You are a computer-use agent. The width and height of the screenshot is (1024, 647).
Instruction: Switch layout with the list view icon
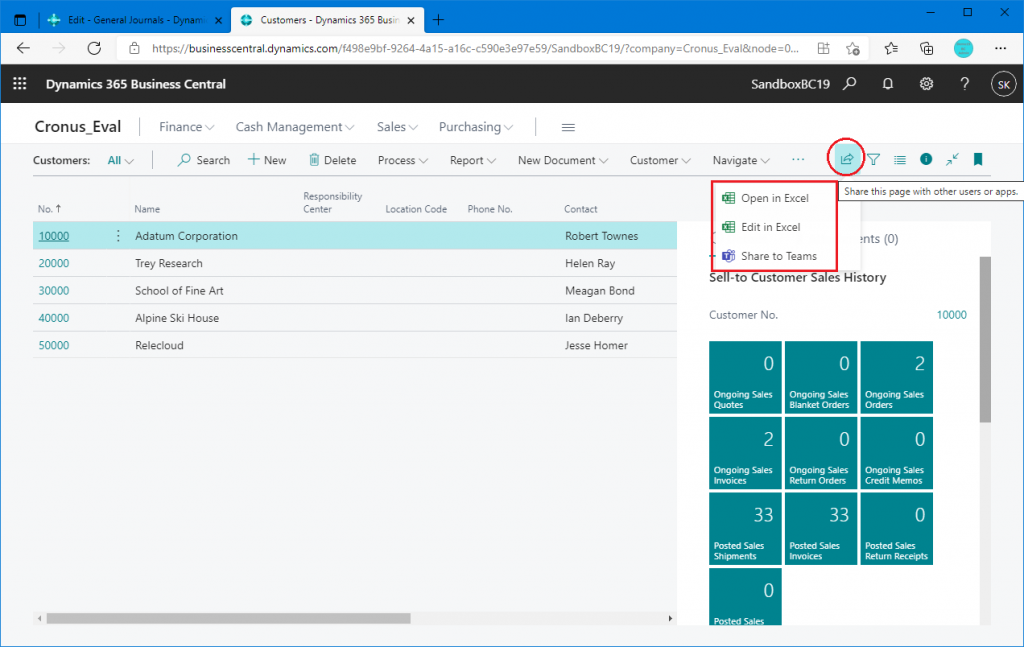[x=900, y=159]
